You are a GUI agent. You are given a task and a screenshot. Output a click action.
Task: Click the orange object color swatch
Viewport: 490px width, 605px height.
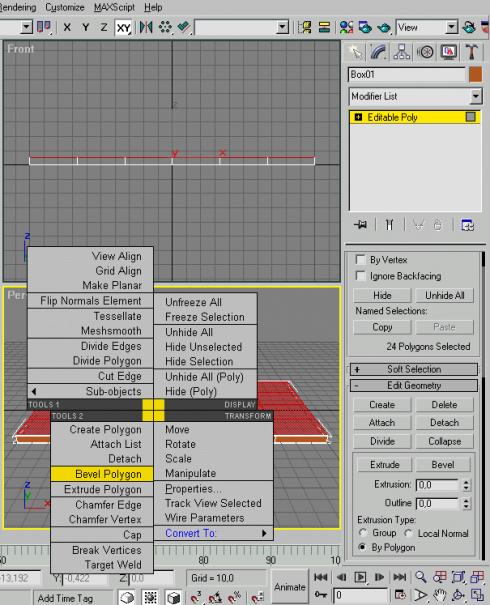pyautogui.click(x=475, y=74)
